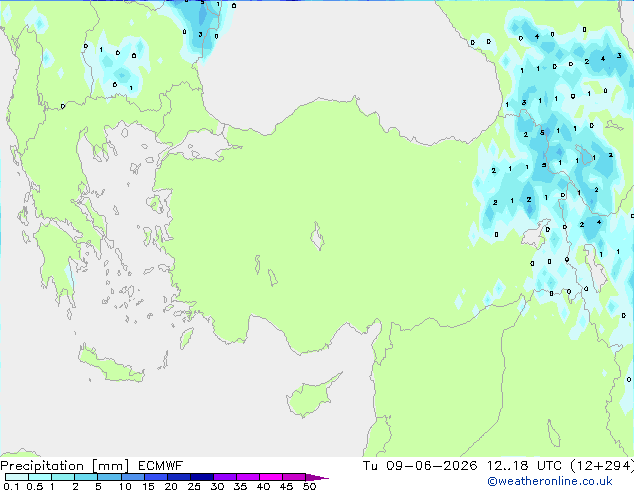Click the legend scale label "45"
The width and height of the screenshot is (634, 490).
(x=286, y=486)
